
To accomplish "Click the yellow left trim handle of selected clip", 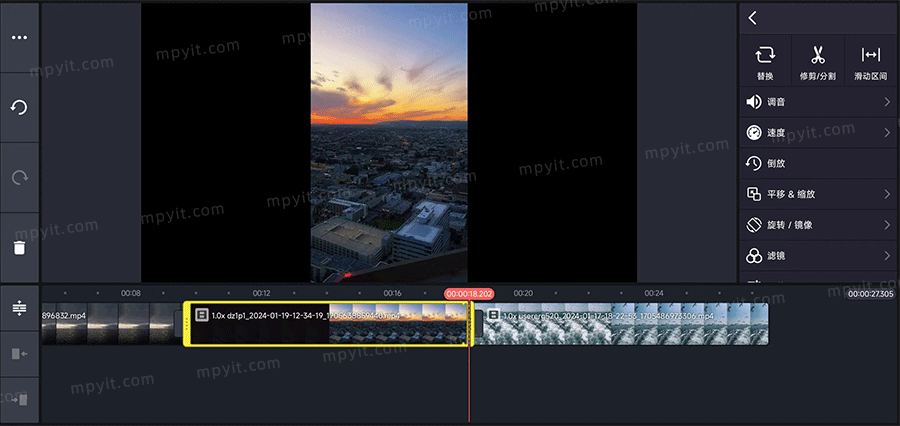I will point(187,324).
